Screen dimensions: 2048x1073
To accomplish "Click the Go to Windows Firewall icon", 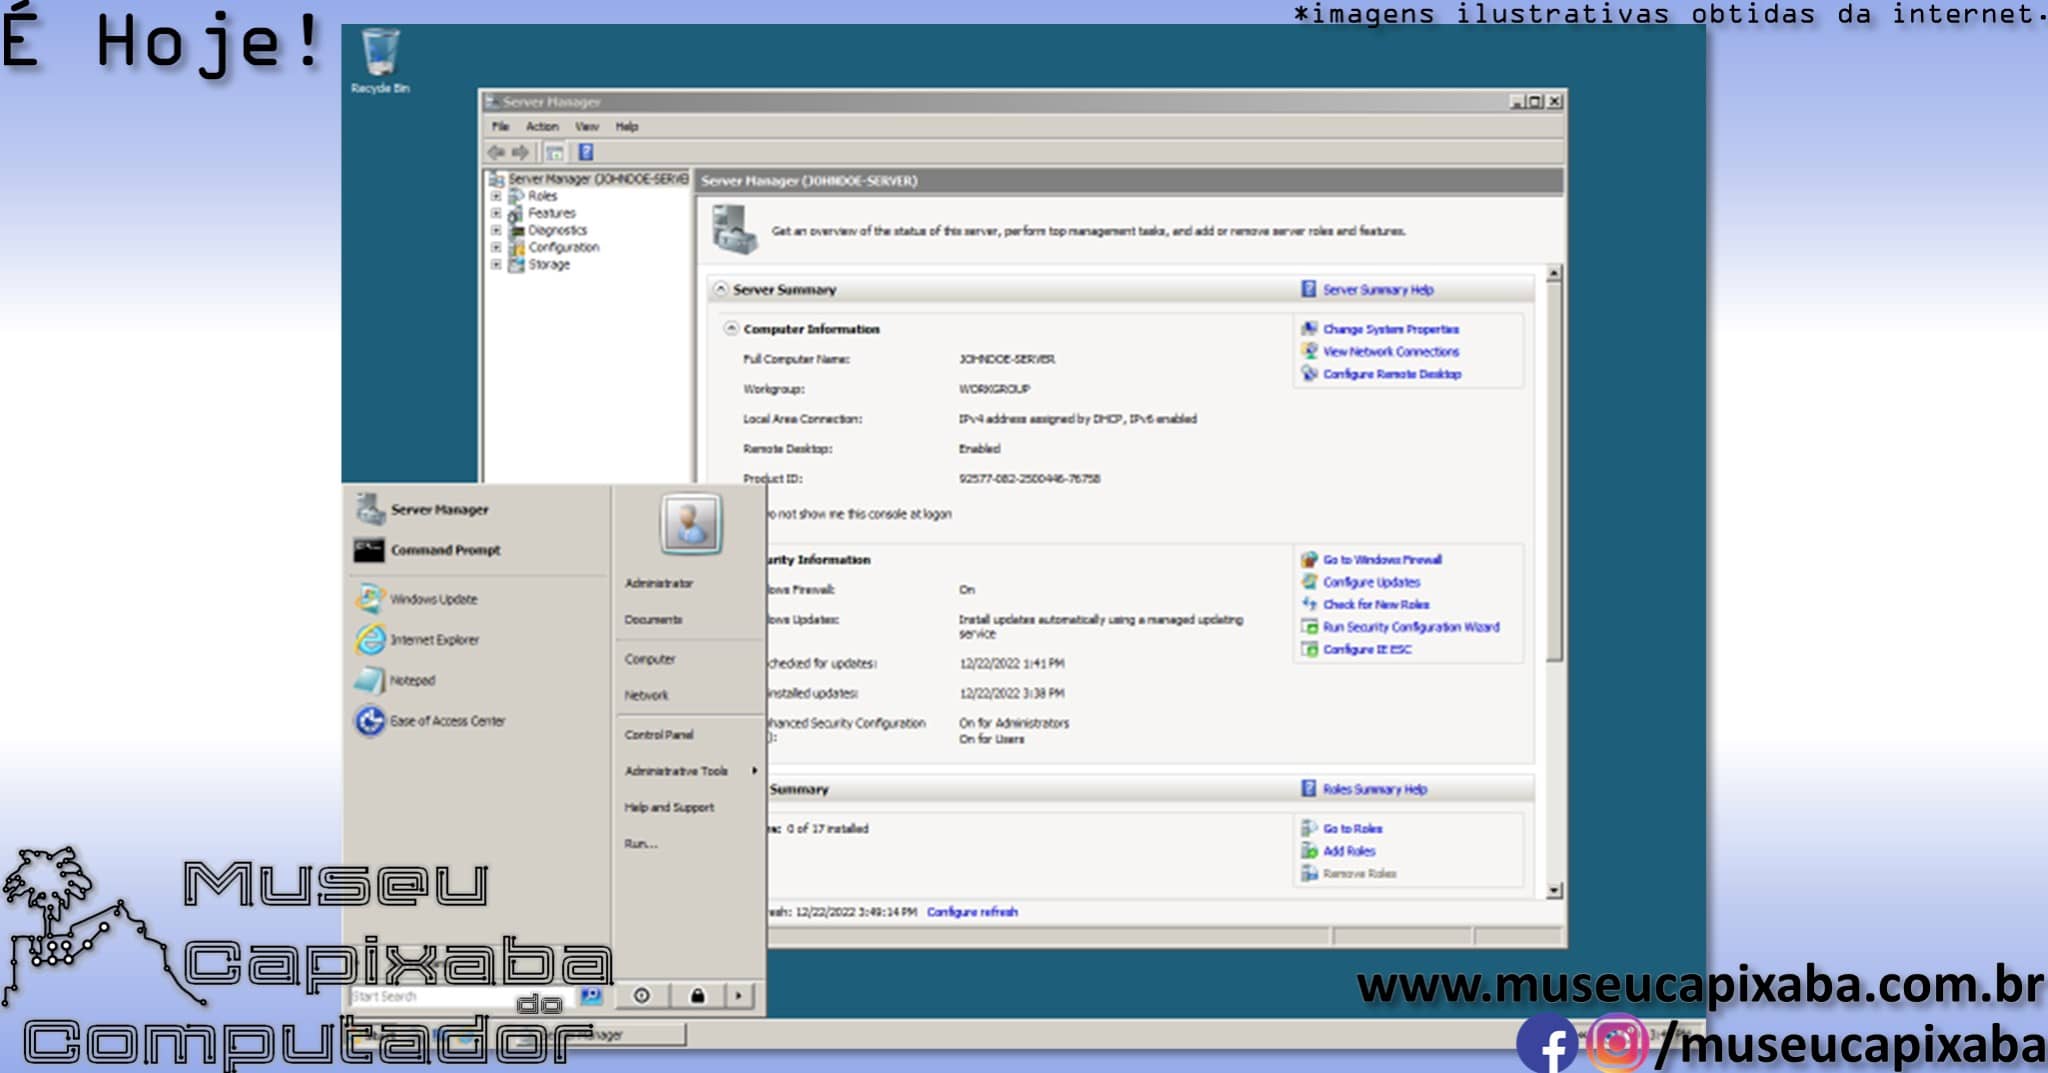I will (1308, 559).
